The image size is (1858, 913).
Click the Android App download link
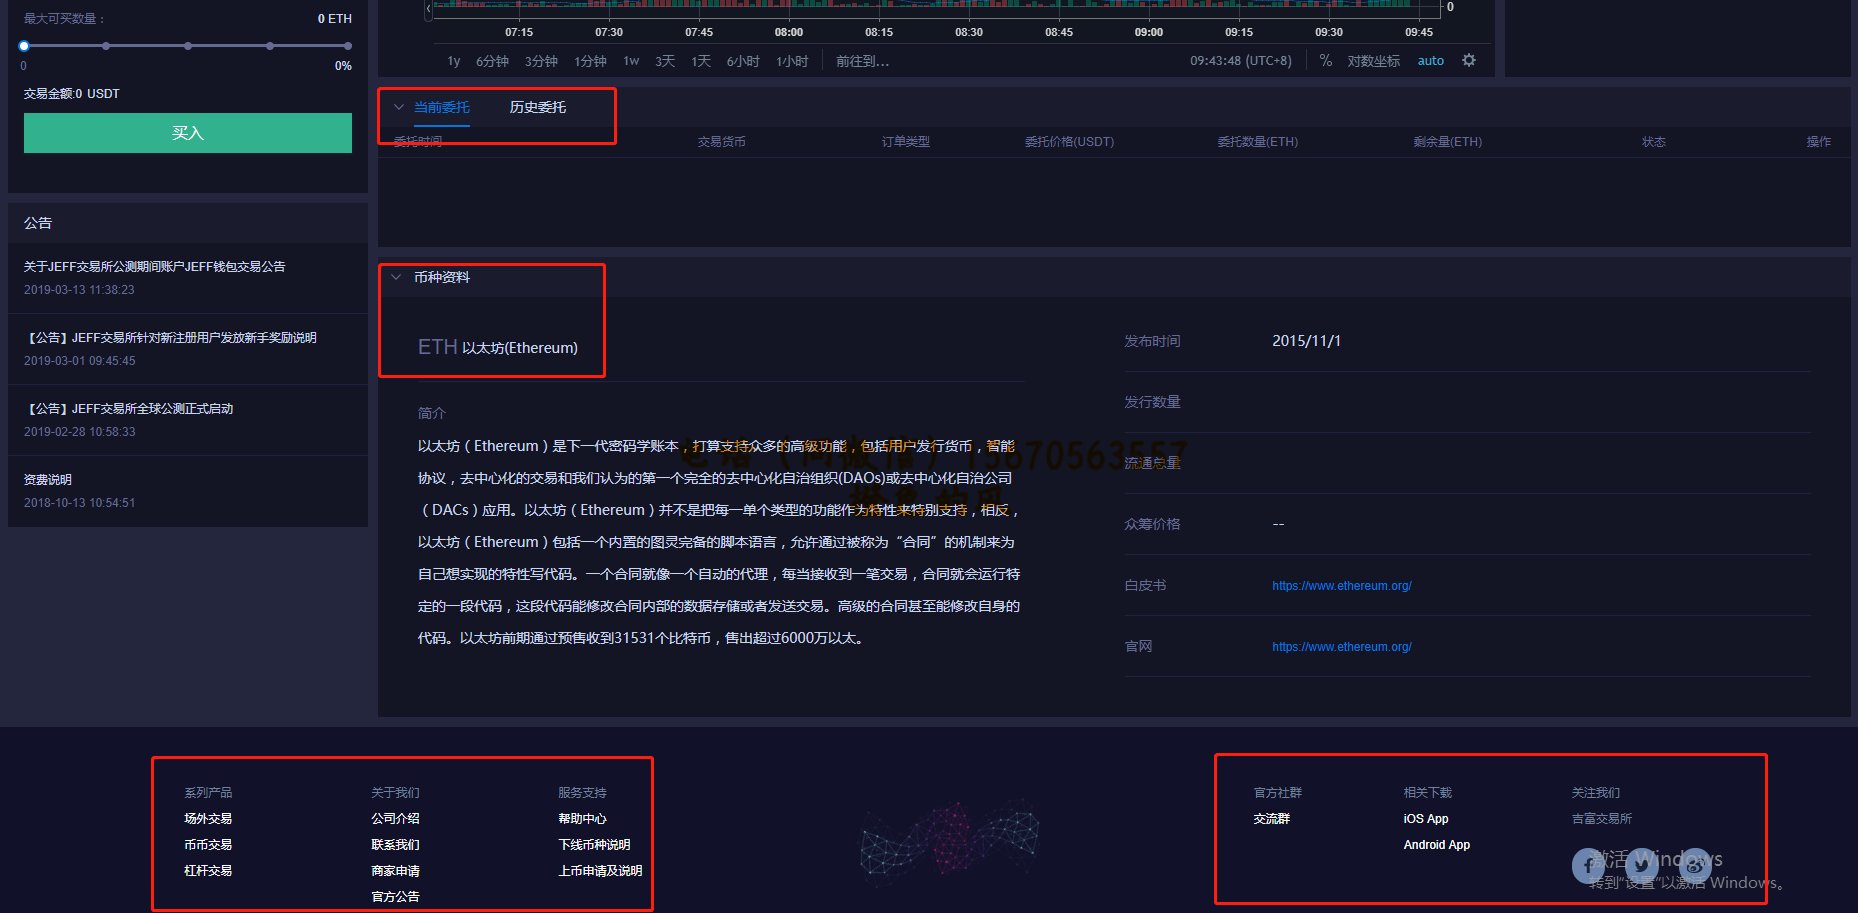(1436, 845)
